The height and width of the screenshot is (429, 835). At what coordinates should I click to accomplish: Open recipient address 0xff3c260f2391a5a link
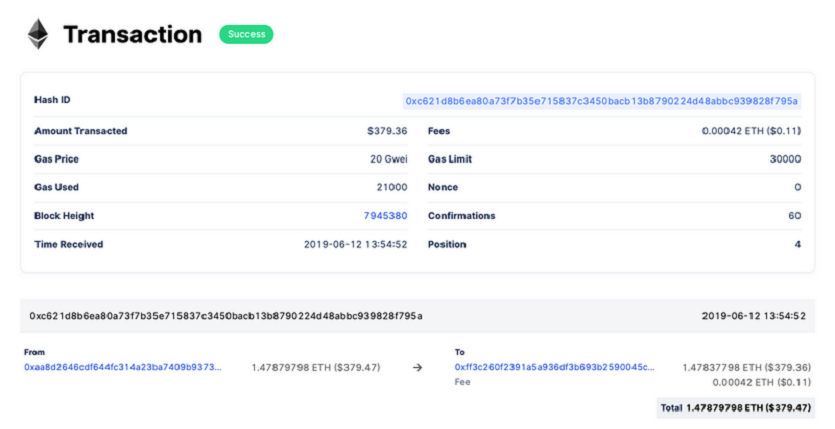click(554, 367)
